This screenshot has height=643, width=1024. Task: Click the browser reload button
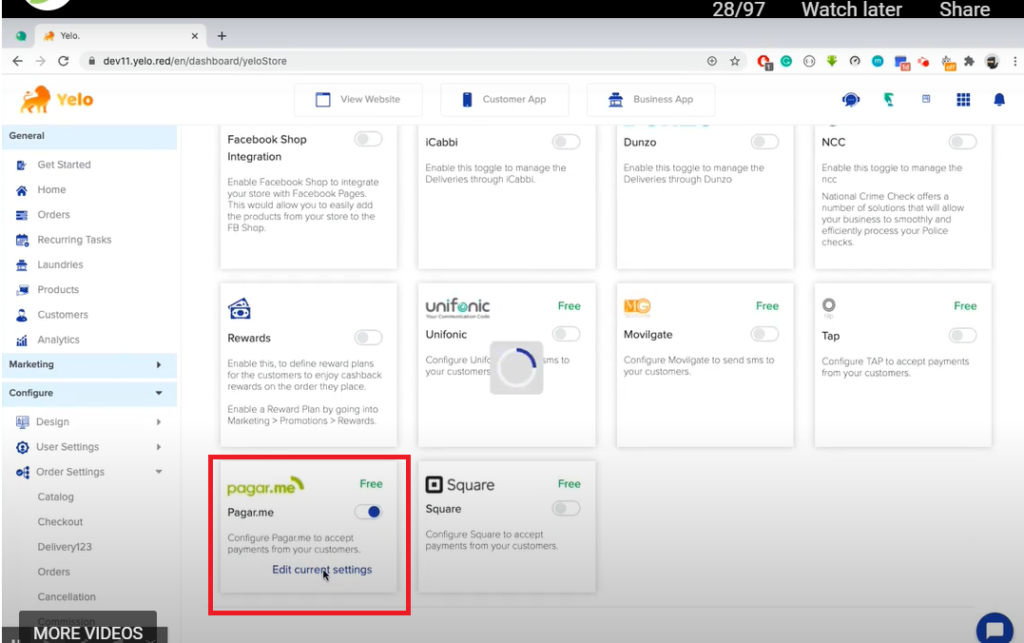click(x=63, y=61)
